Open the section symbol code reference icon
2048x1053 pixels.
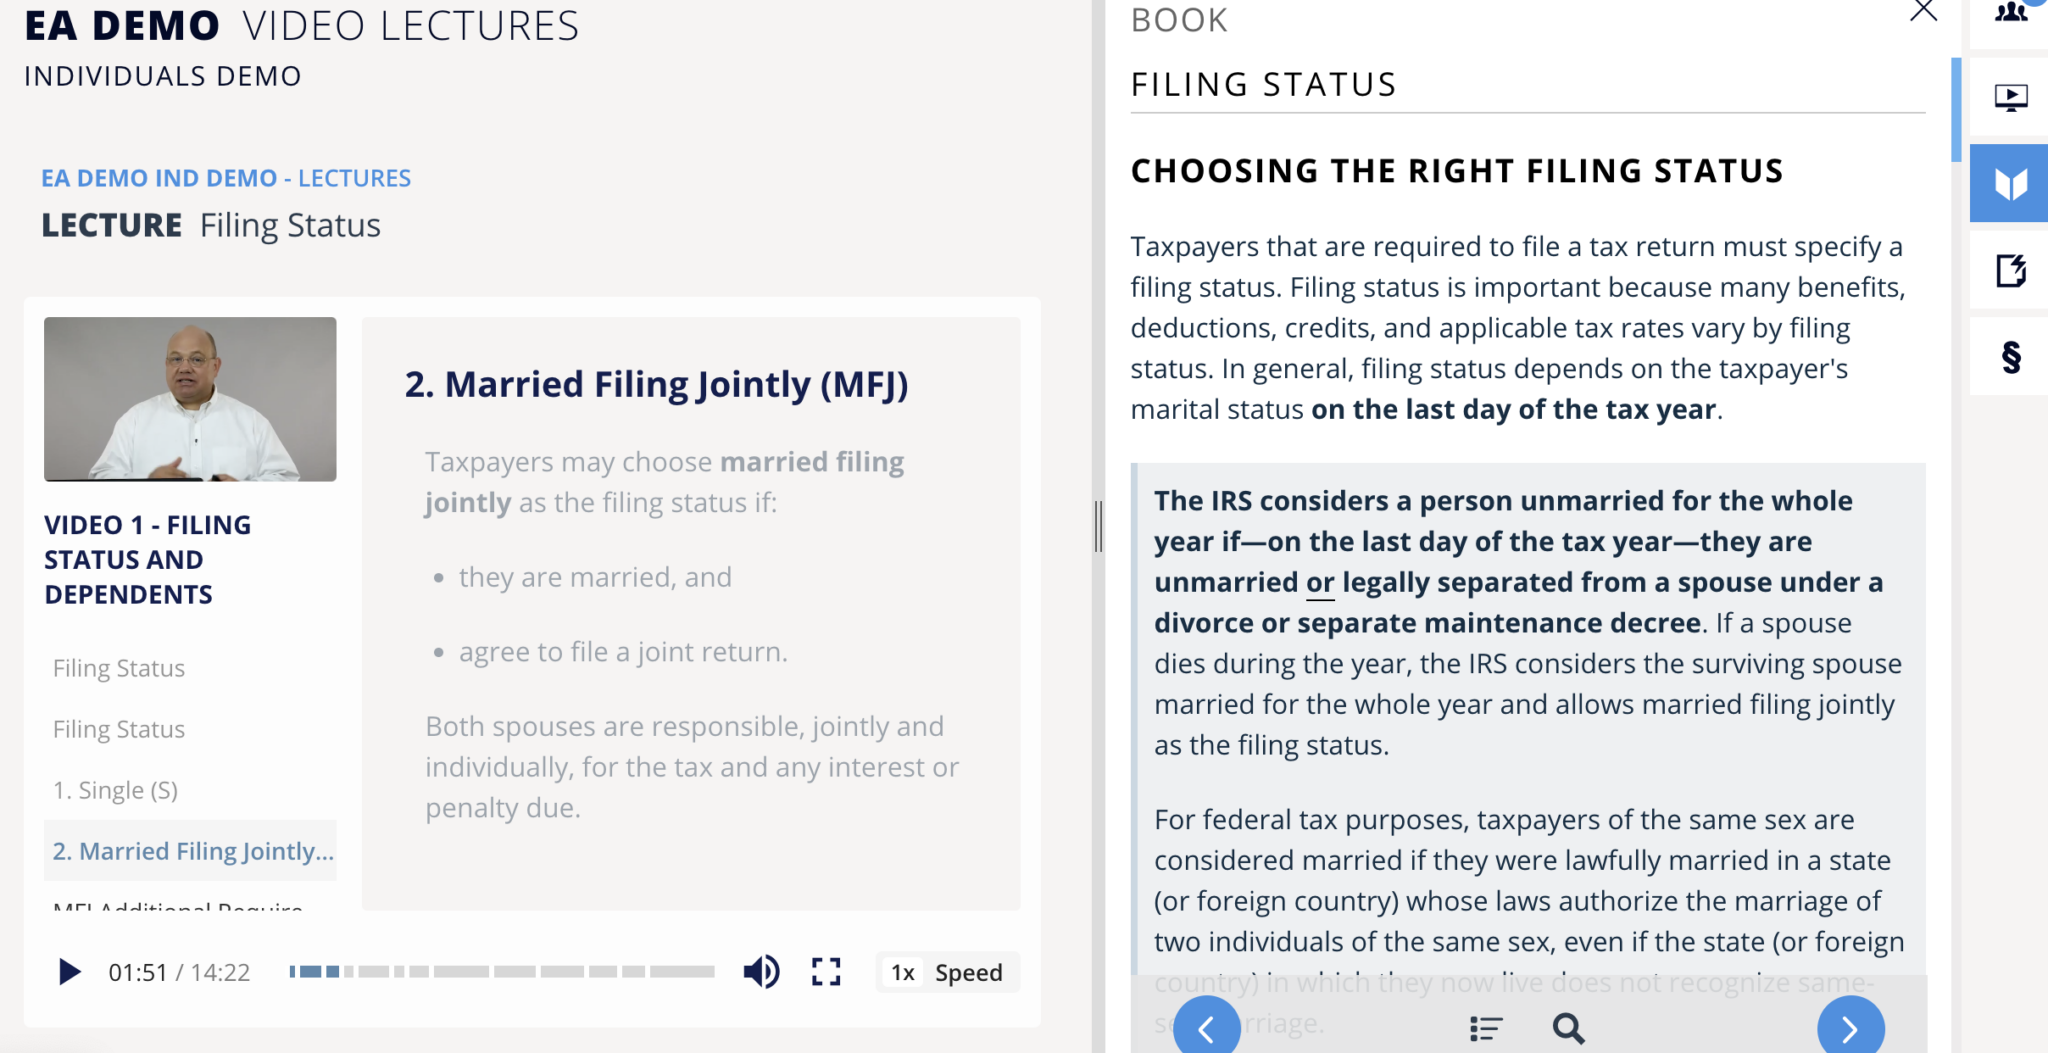(x=2010, y=357)
